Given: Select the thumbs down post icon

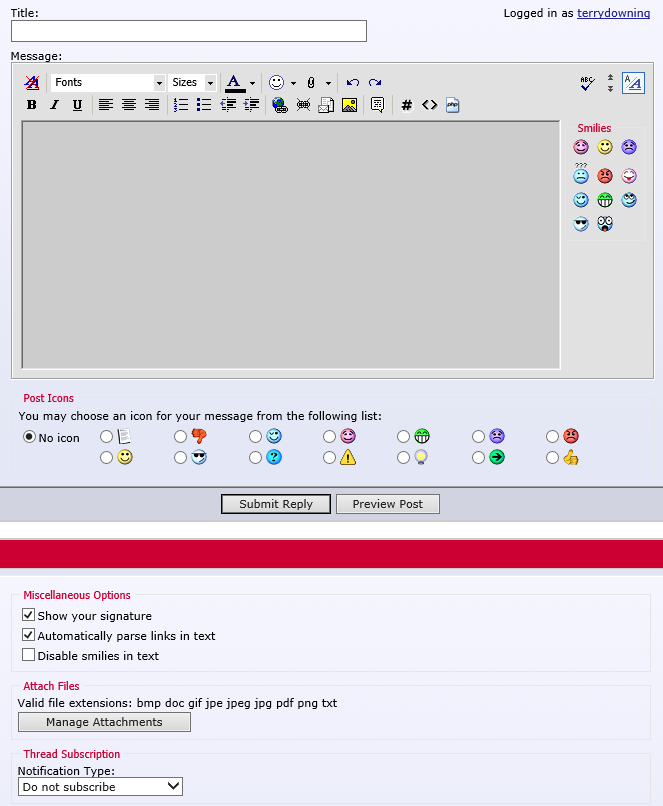Looking at the screenshot, I should click(180, 436).
